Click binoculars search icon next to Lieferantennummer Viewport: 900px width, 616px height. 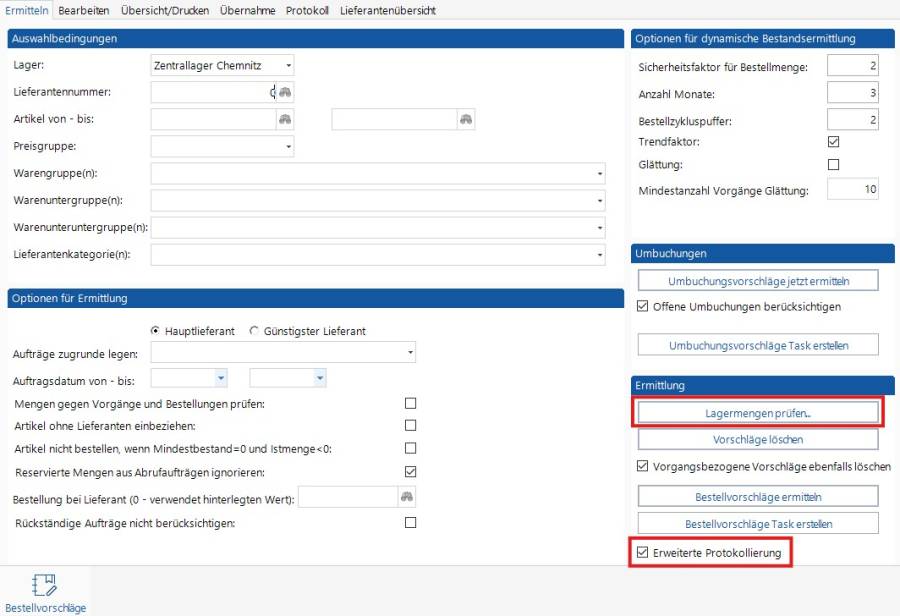pyautogui.click(x=285, y=92)
